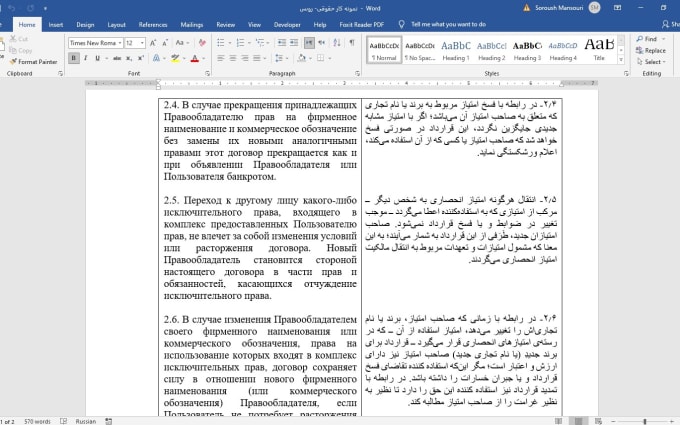Expand the Styles gallery
The image size is (680, 425).
pos(621,60)
